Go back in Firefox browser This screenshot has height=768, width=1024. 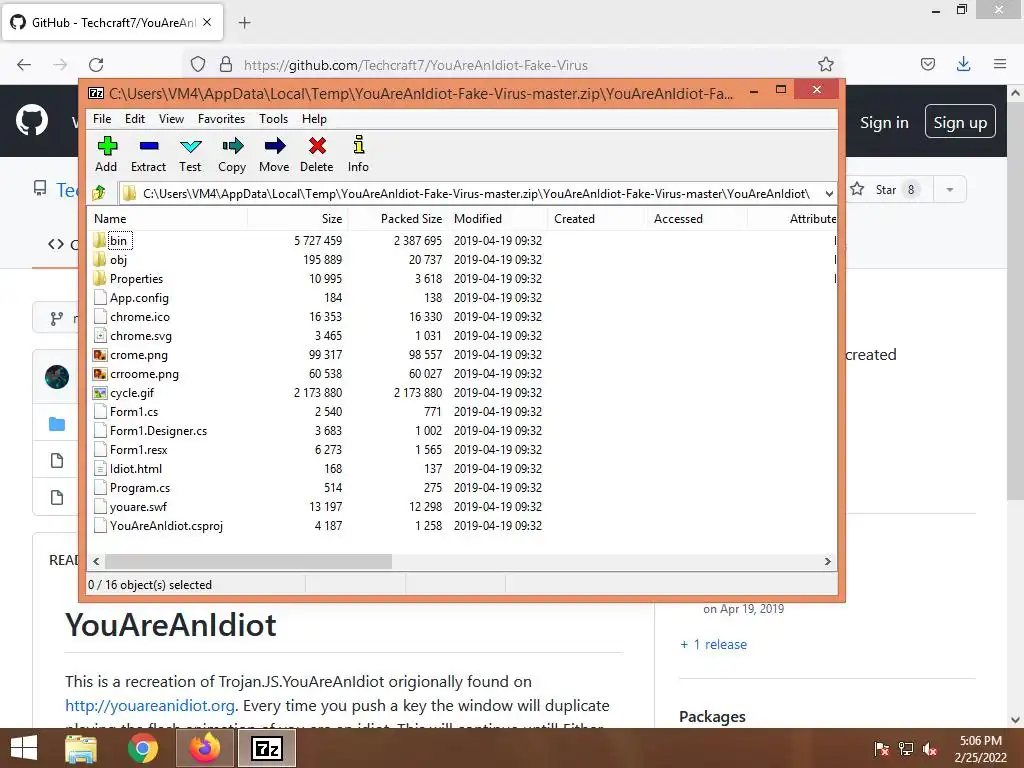[24, 65]
